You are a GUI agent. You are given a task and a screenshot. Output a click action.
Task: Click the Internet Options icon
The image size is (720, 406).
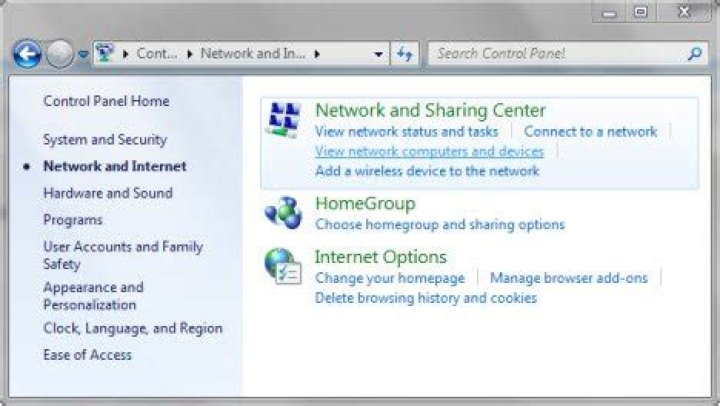click(x=283, y=266)
